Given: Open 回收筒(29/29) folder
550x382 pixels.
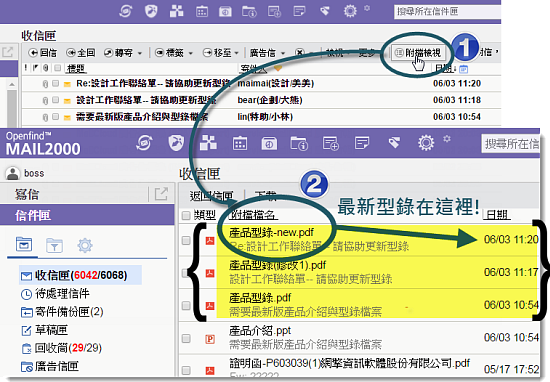Looking at the screenshot, I should click(x=61, y=348).
